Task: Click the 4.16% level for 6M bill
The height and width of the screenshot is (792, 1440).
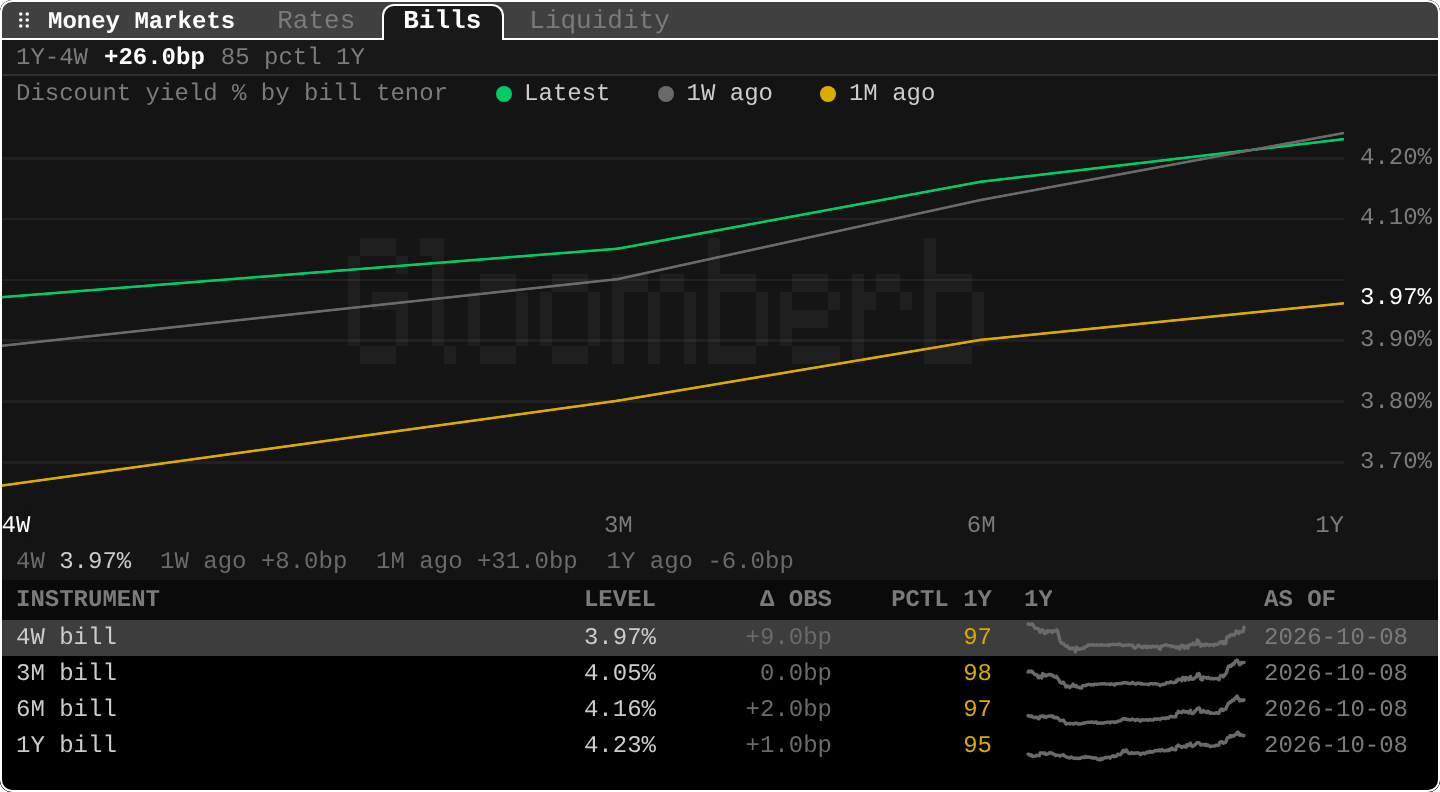Action: point(620,709)
